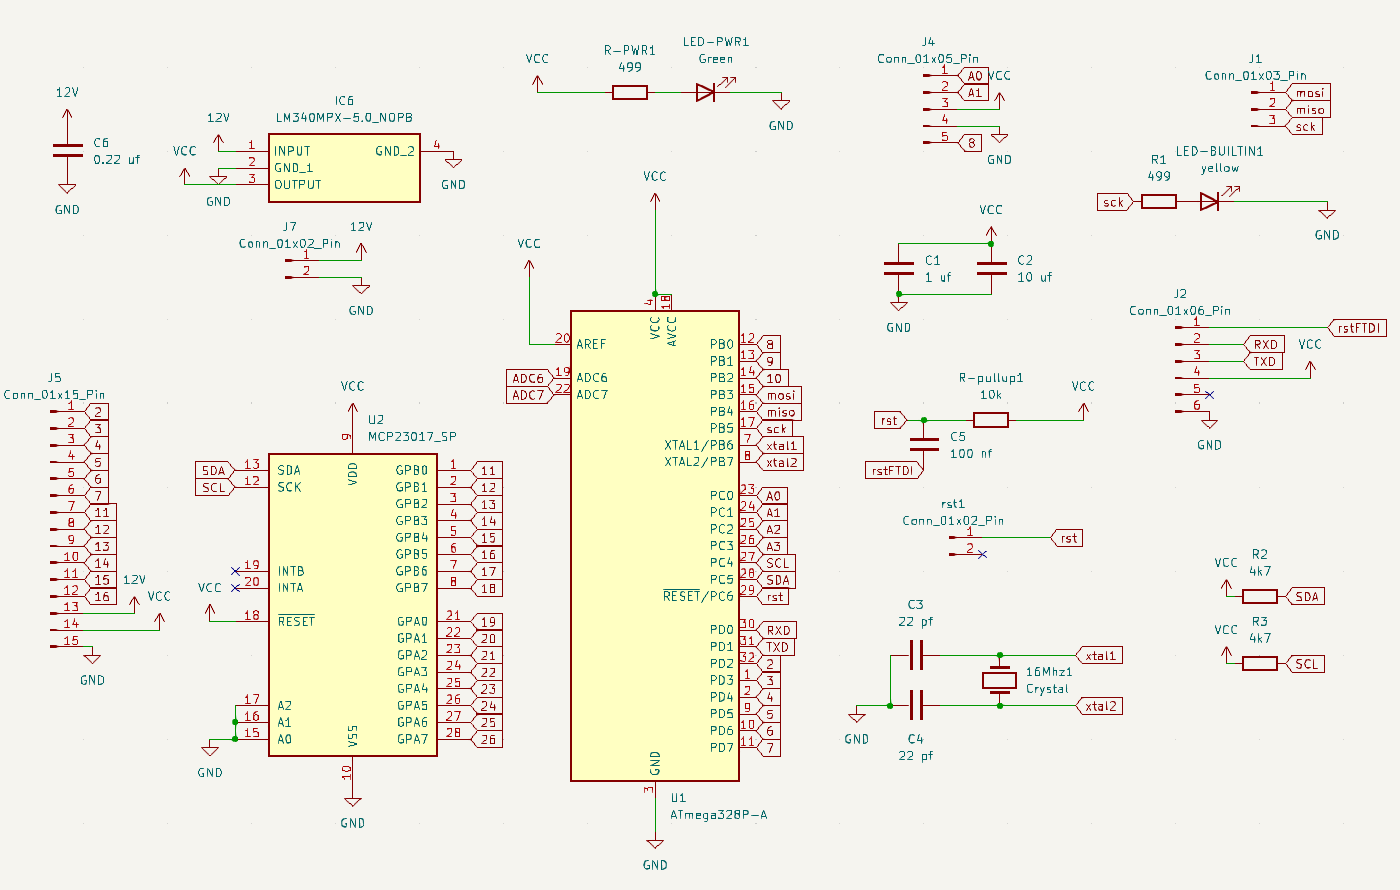Click the 16Mhz crystal symbol
Image resolution: width=1400 pixels, height=890 pixels.
999,681
